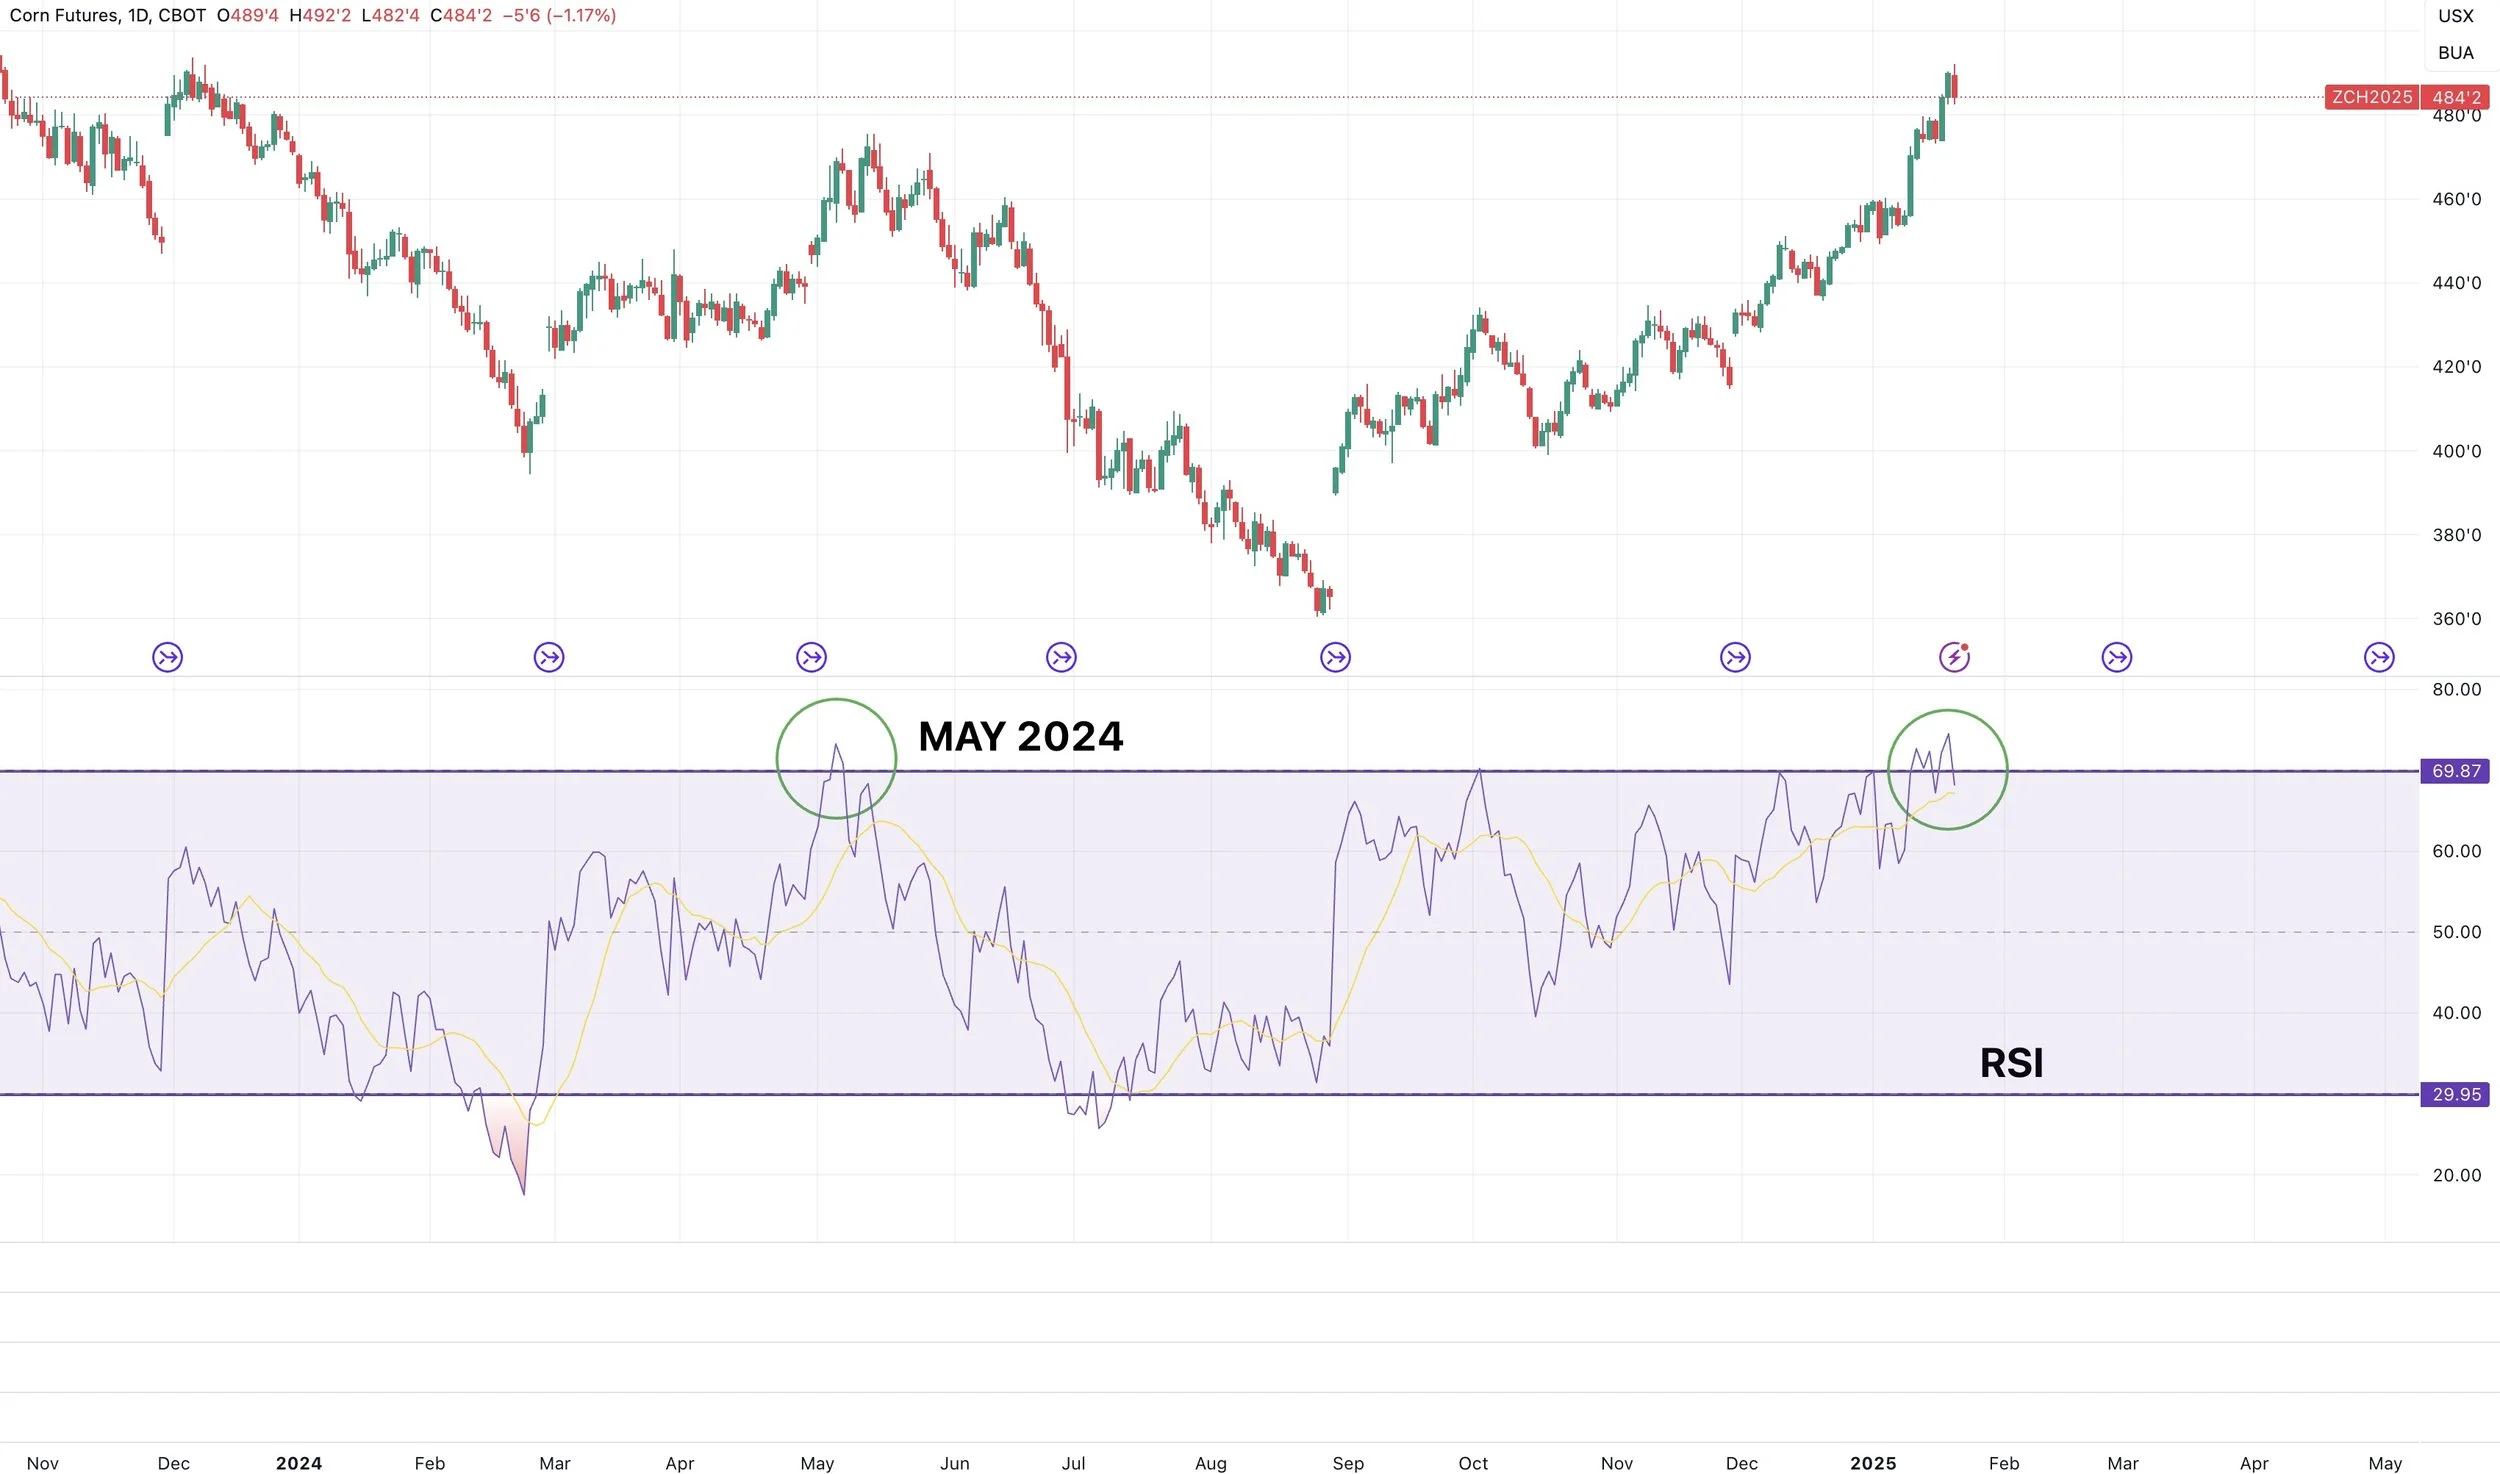Click the ZCH2025 symbol price label
The height and width of the screenshot is (1474, 2500).
2372,97
